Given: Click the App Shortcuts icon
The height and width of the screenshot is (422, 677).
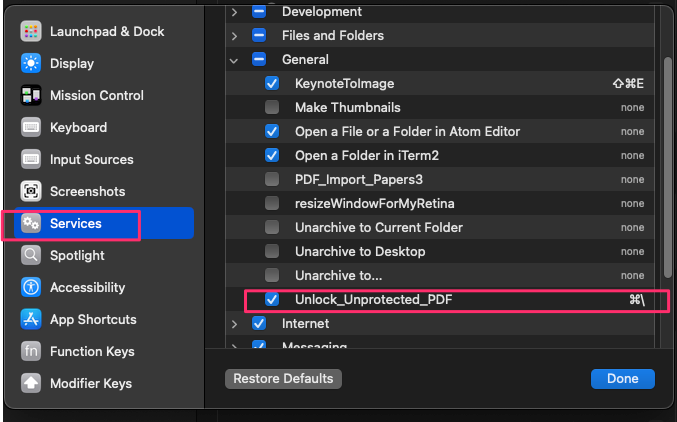Looking at the screenshot, I should pyautogui.click(x=31, y=319).
